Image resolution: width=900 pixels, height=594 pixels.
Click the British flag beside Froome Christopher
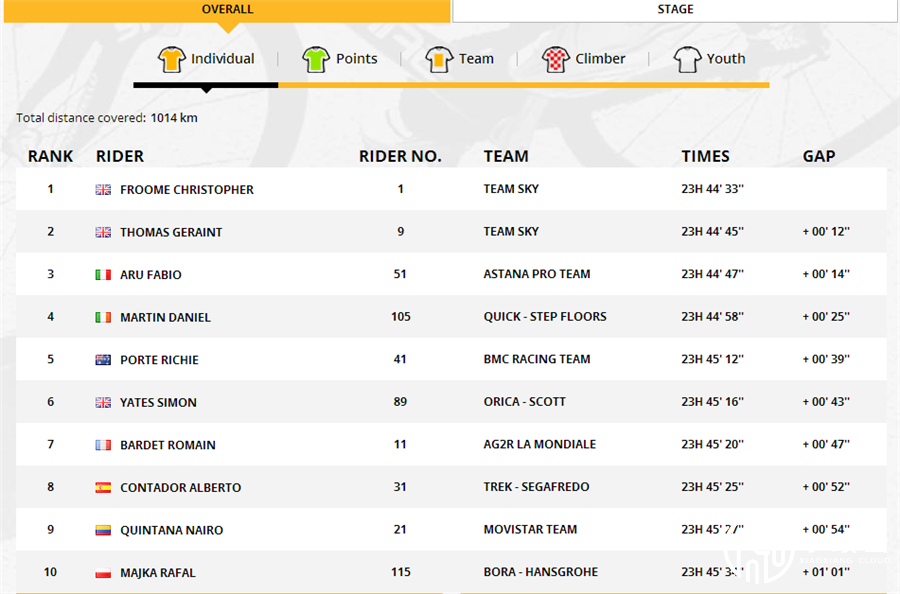tap(103, 189)
